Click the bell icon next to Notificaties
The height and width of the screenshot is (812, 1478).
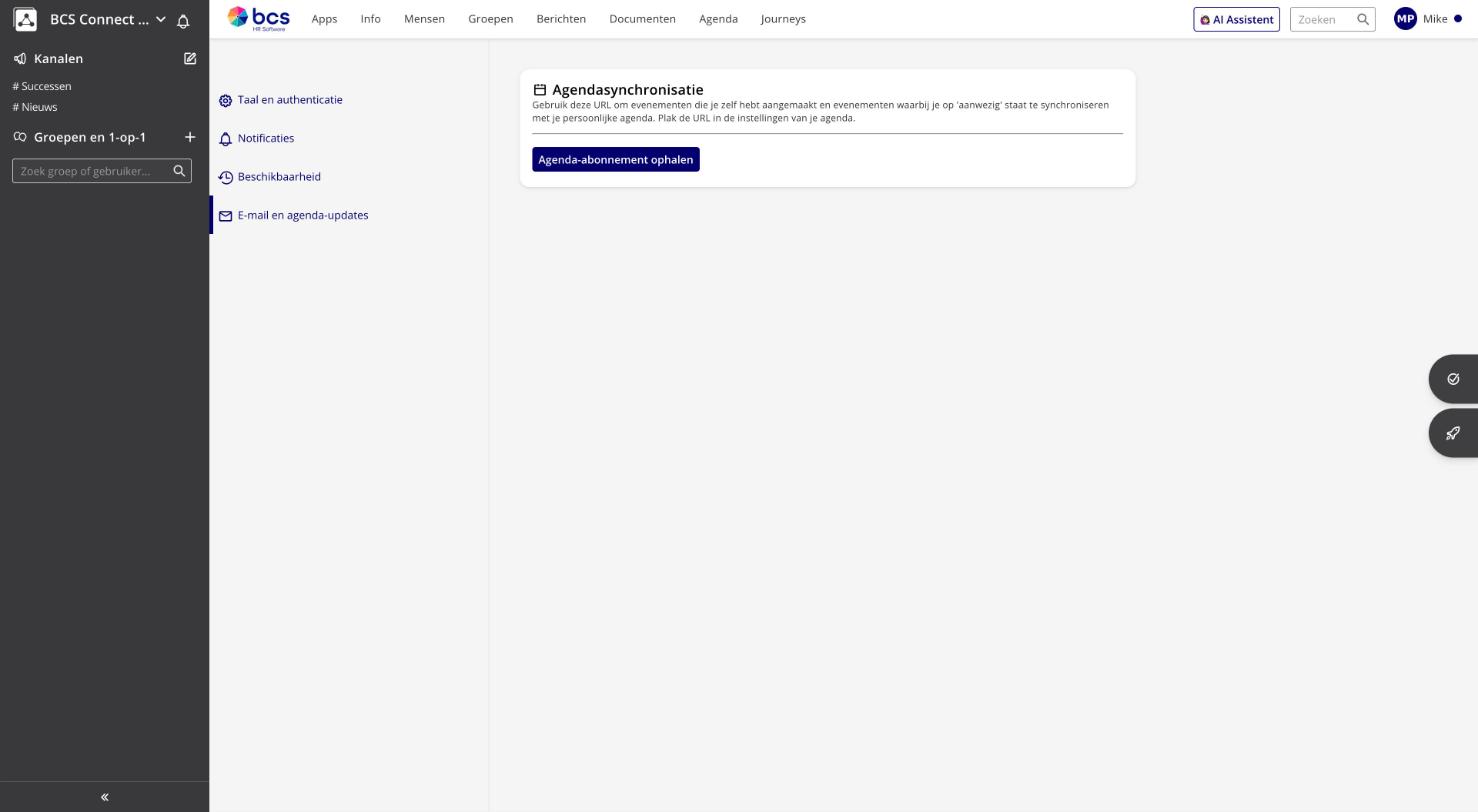pos(226,139)
